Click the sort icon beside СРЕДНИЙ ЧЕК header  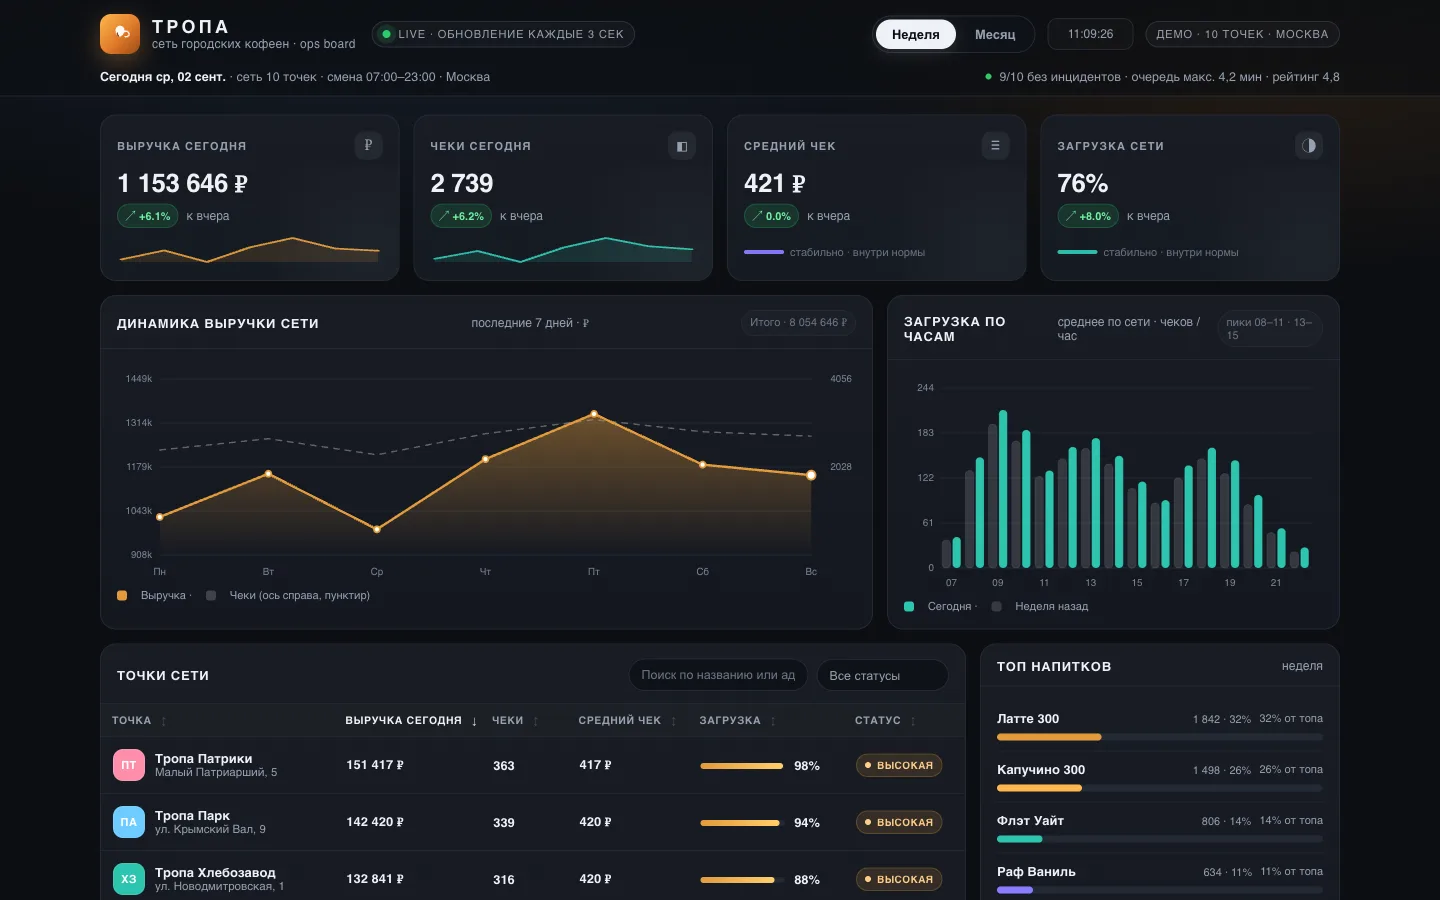point(674,721)
